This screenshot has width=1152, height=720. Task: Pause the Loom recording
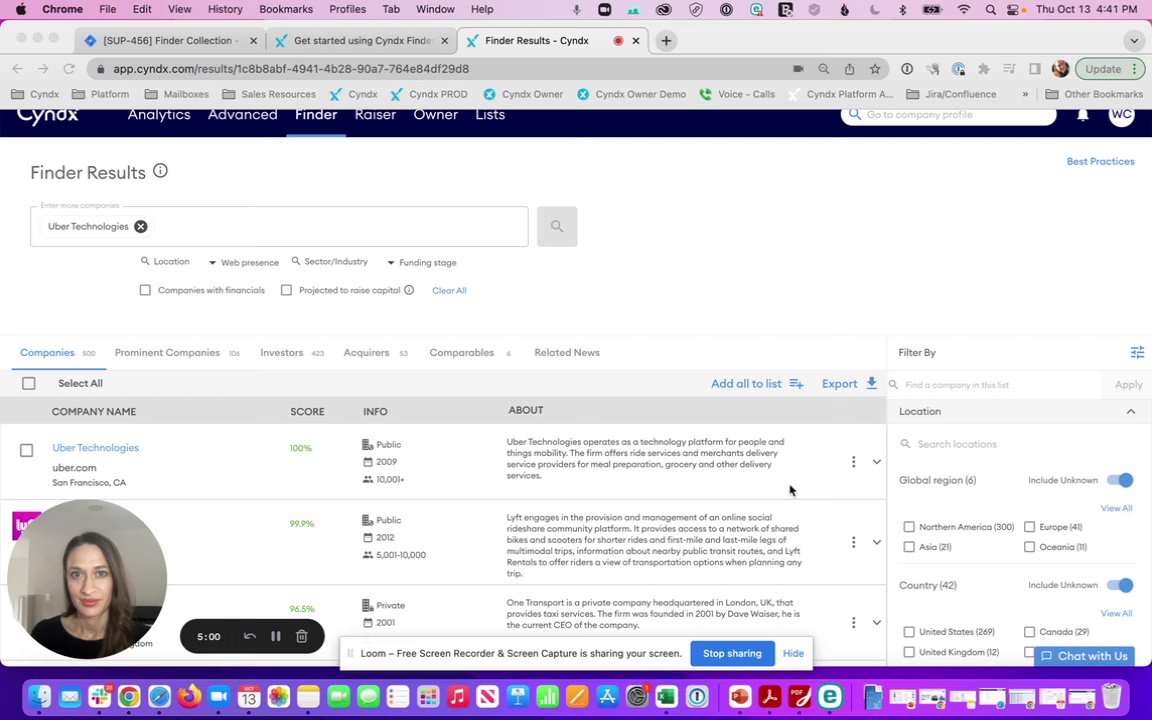(276, 636)
